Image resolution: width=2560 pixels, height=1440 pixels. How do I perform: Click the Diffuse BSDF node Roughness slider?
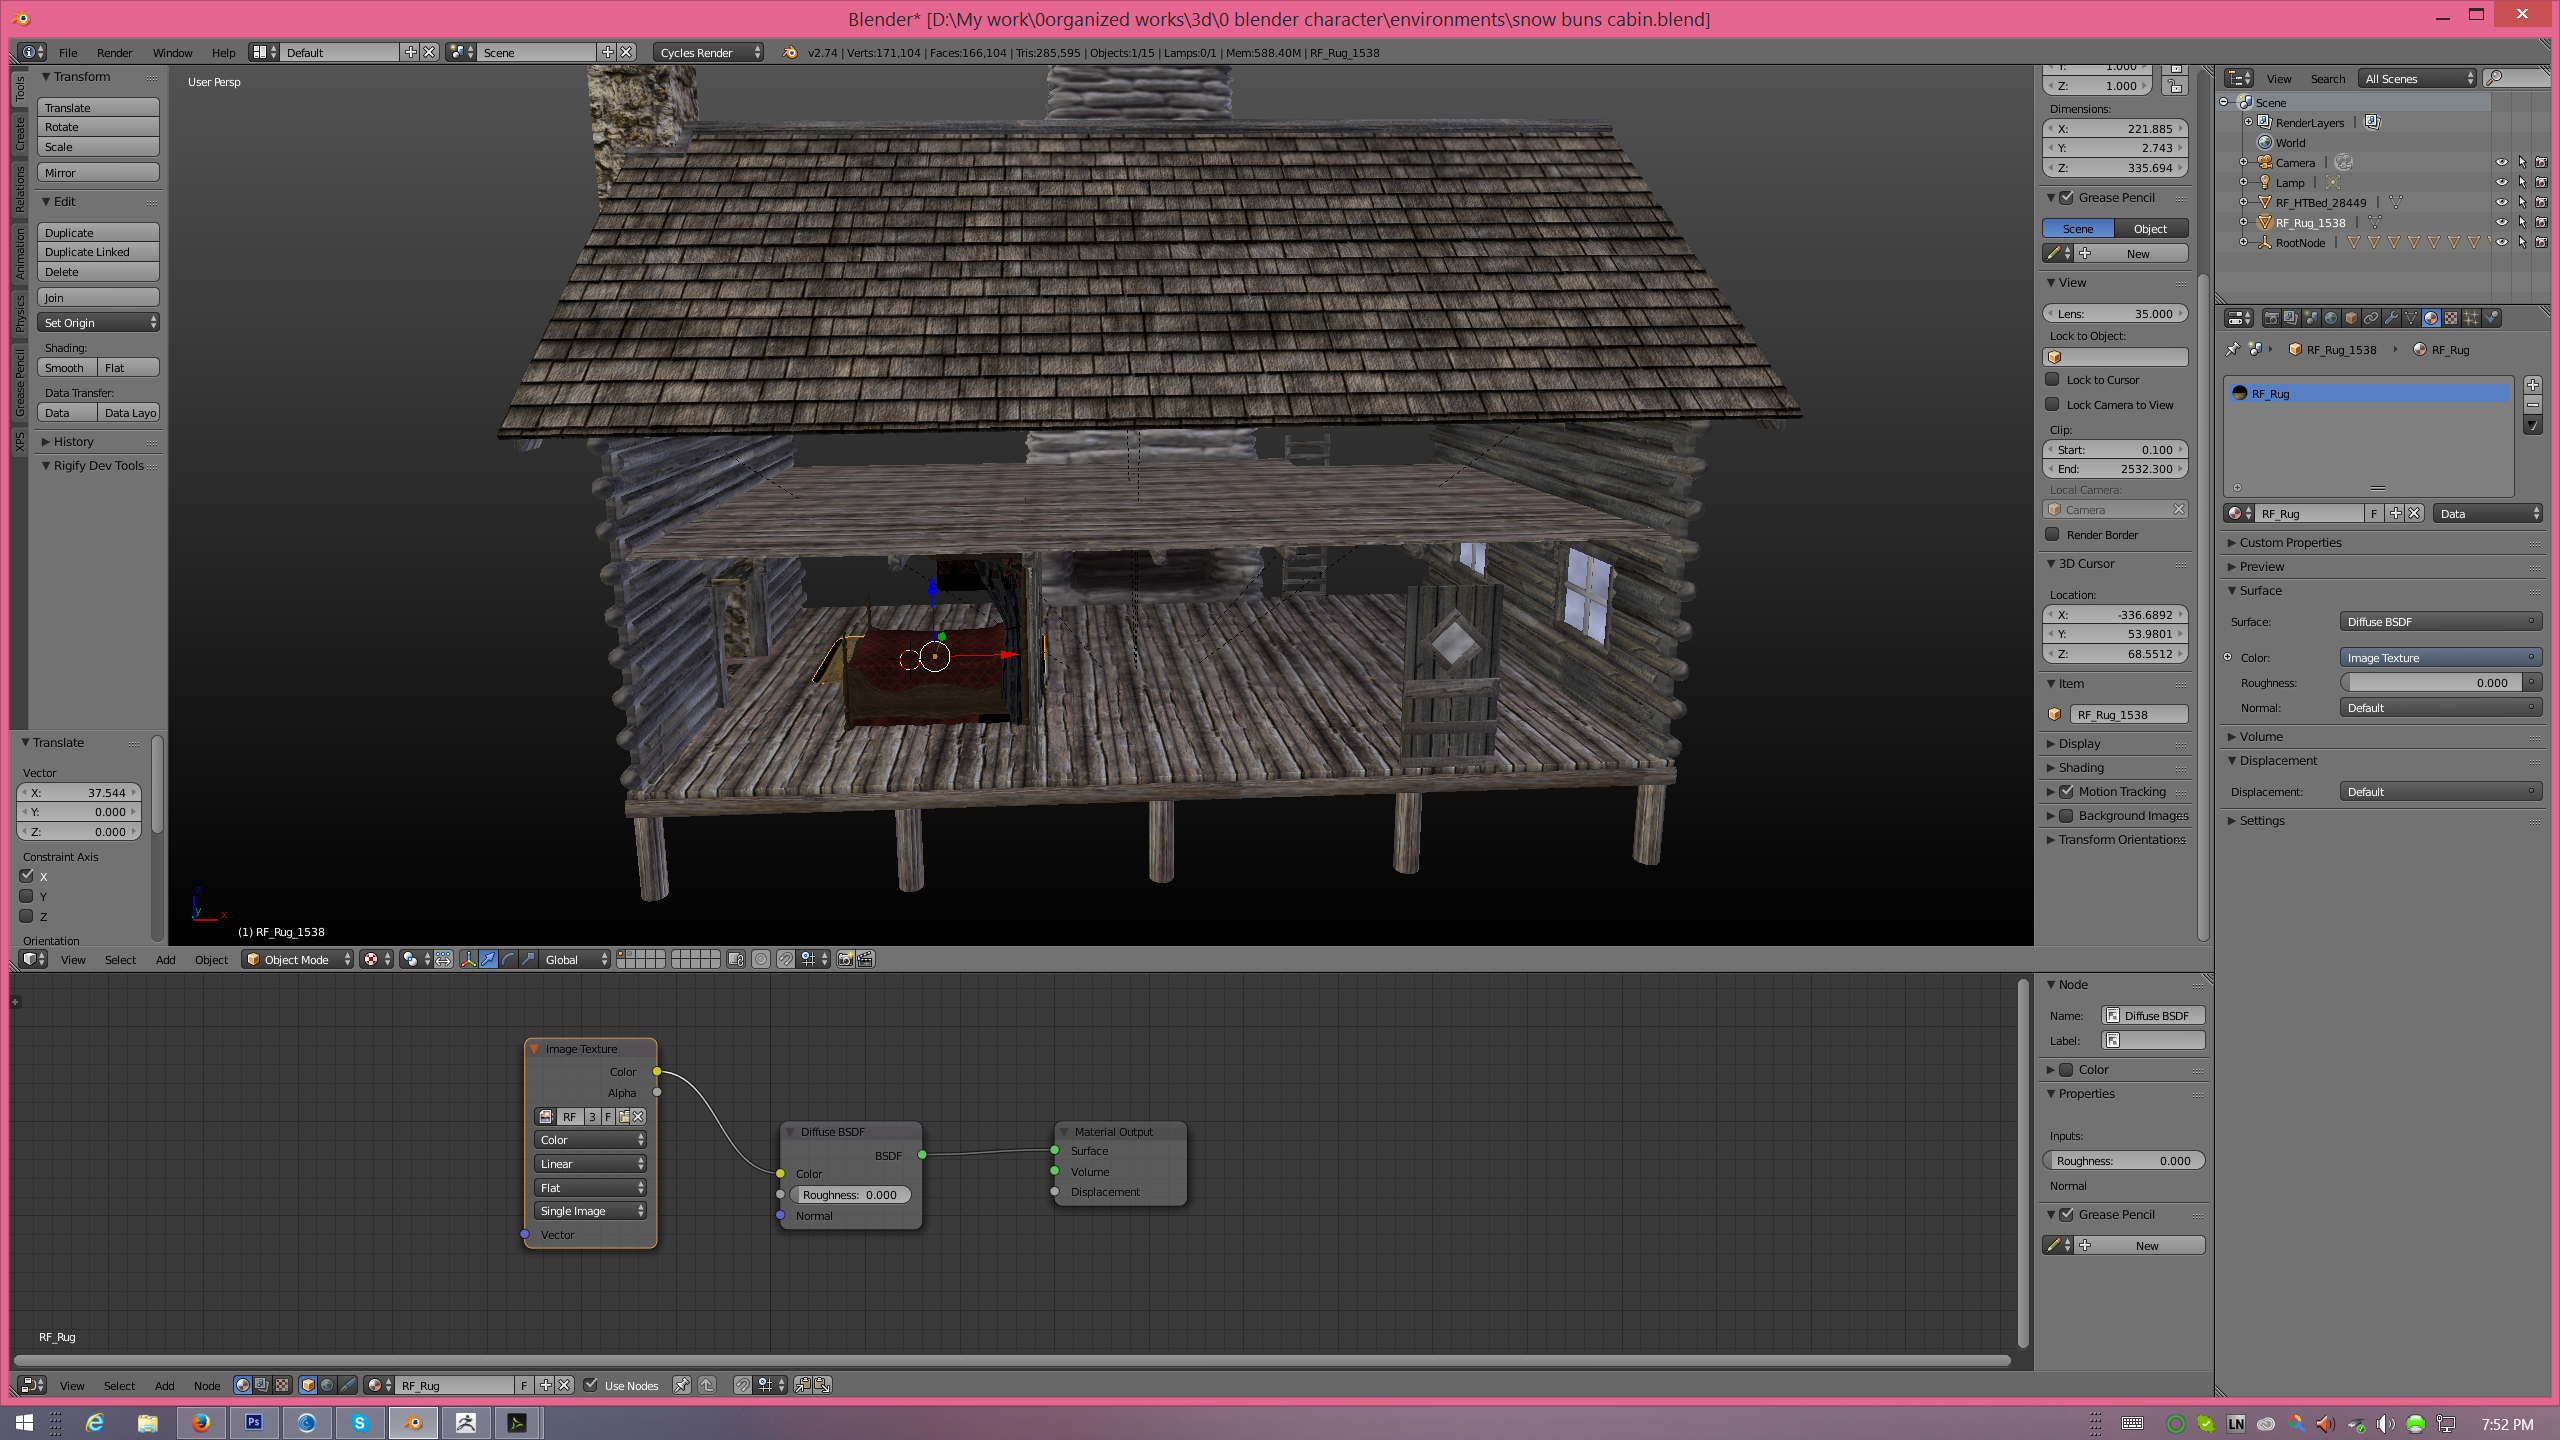(x=850, y=1194)
